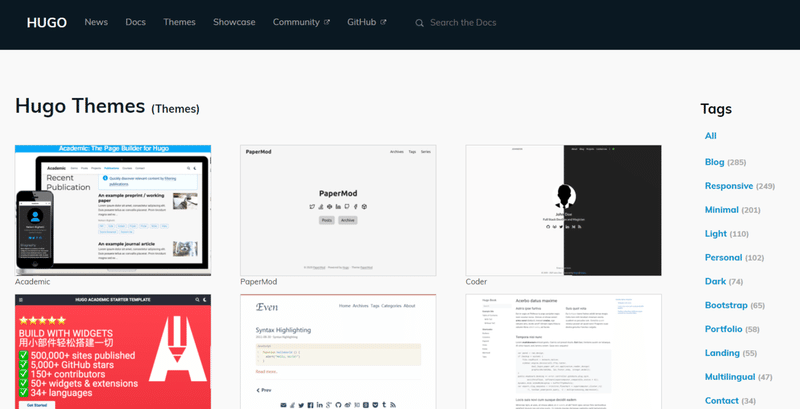Image resolution: width=800 pixels, height=409 pixels.
Task: Open the Hugo Academic Starter Template thumbnail
Action: [113, 351]
